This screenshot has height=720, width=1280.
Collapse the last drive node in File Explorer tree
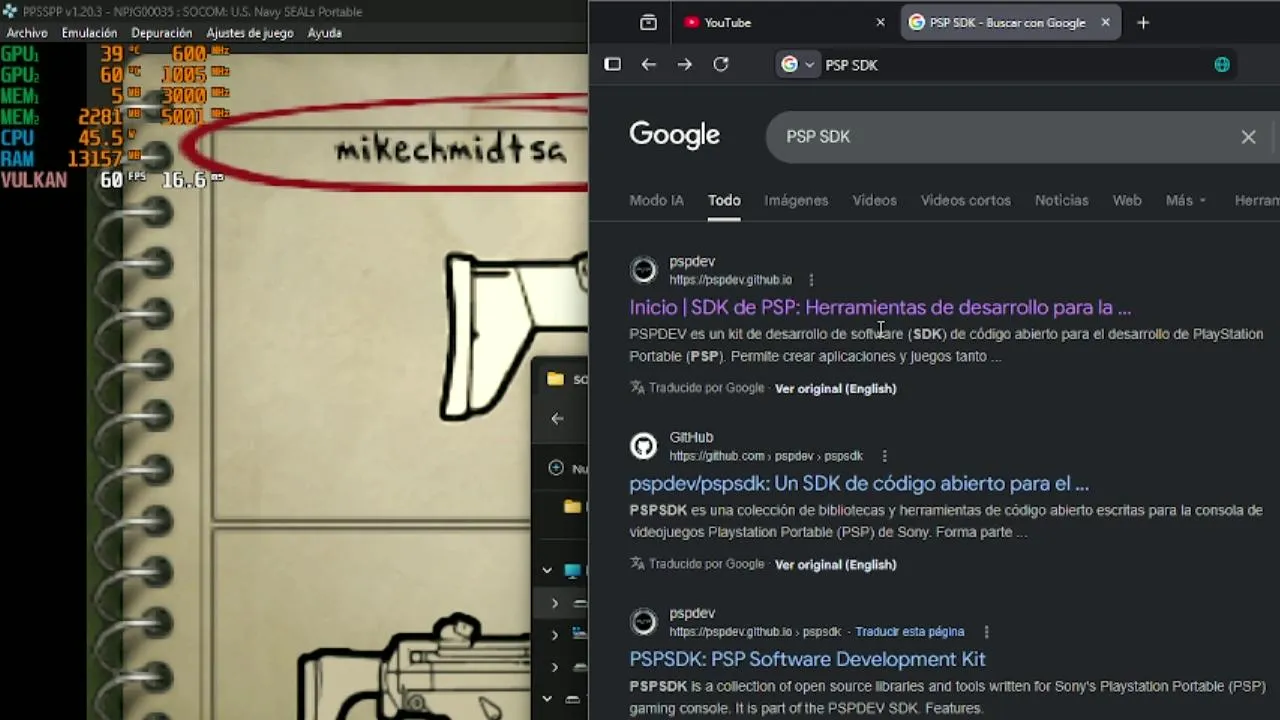tap(547, 699)
